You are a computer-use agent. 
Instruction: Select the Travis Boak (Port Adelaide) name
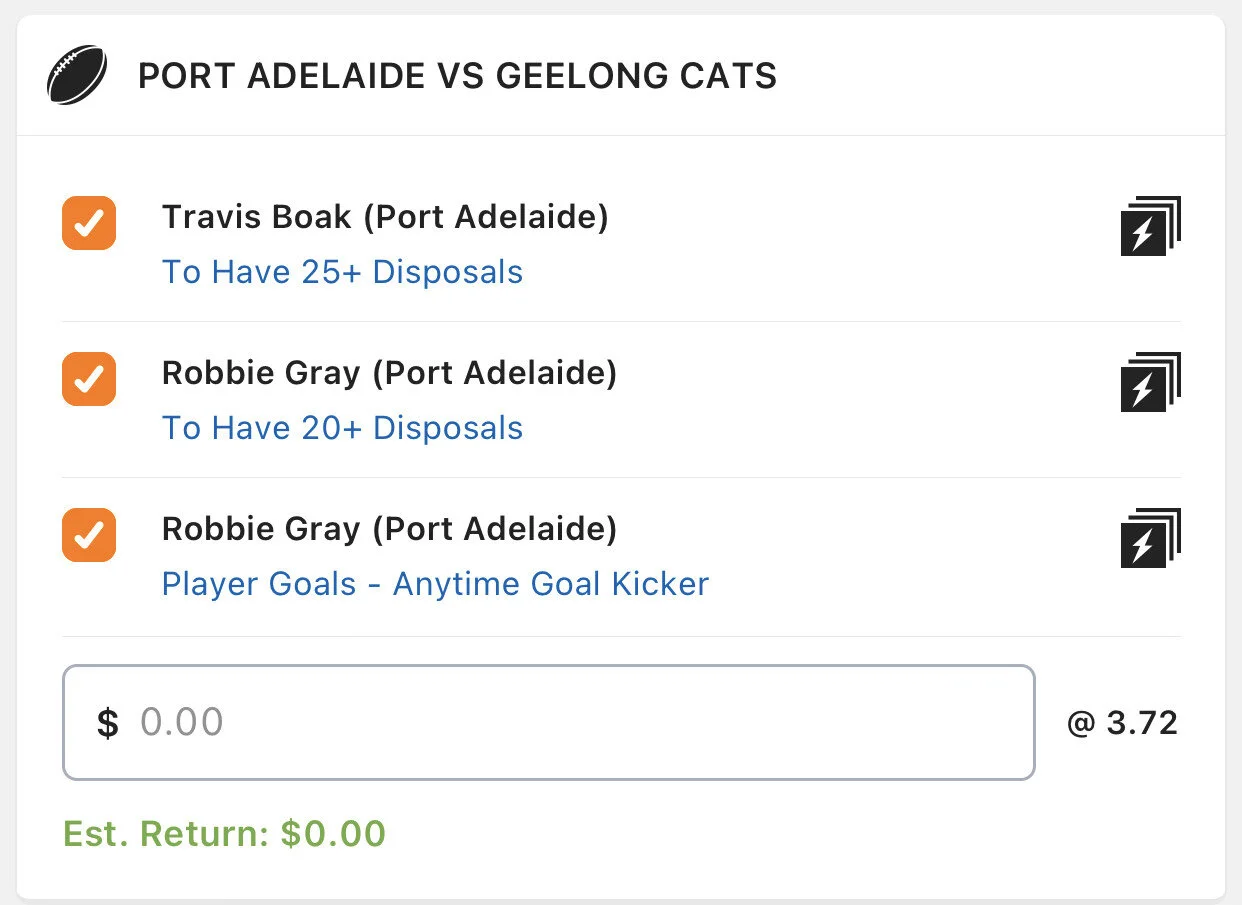coord(385,217)
